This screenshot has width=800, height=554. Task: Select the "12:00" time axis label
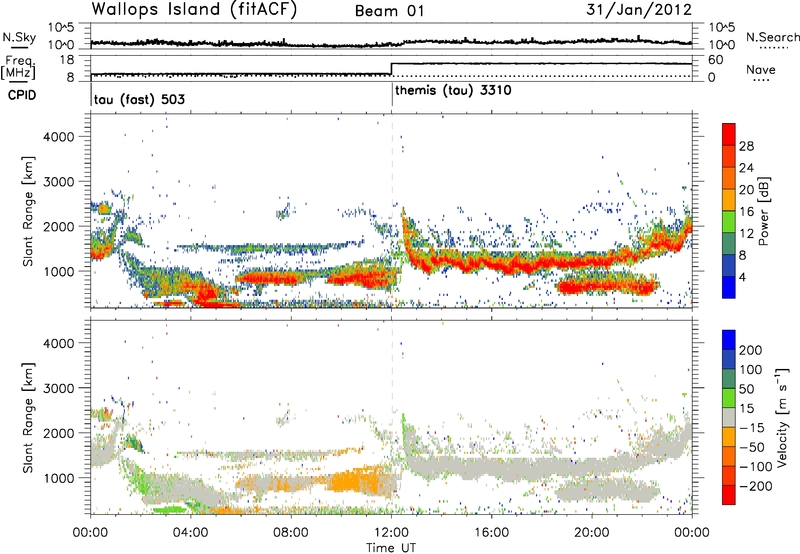[391, 533]
